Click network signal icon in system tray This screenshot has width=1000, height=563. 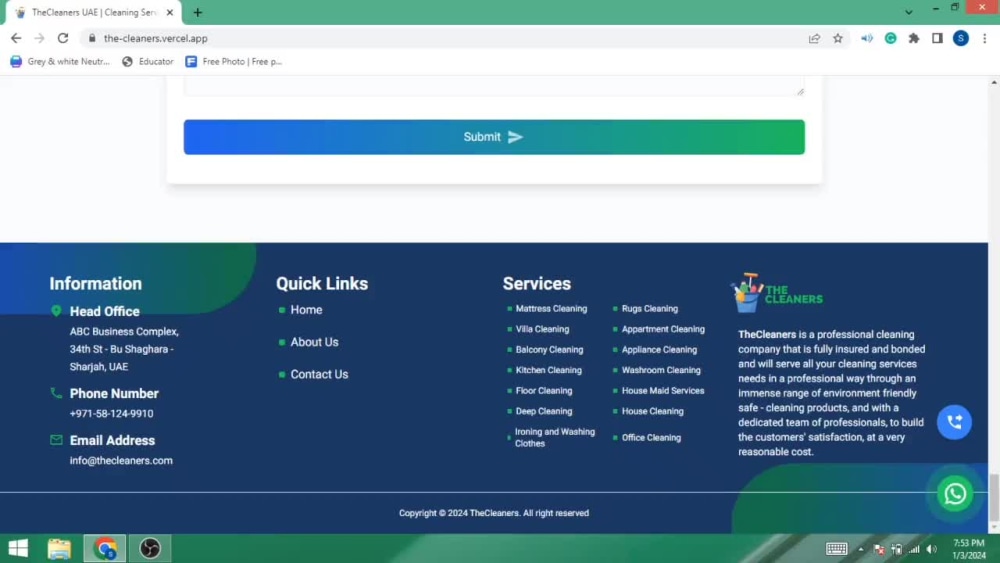point(914,549)
